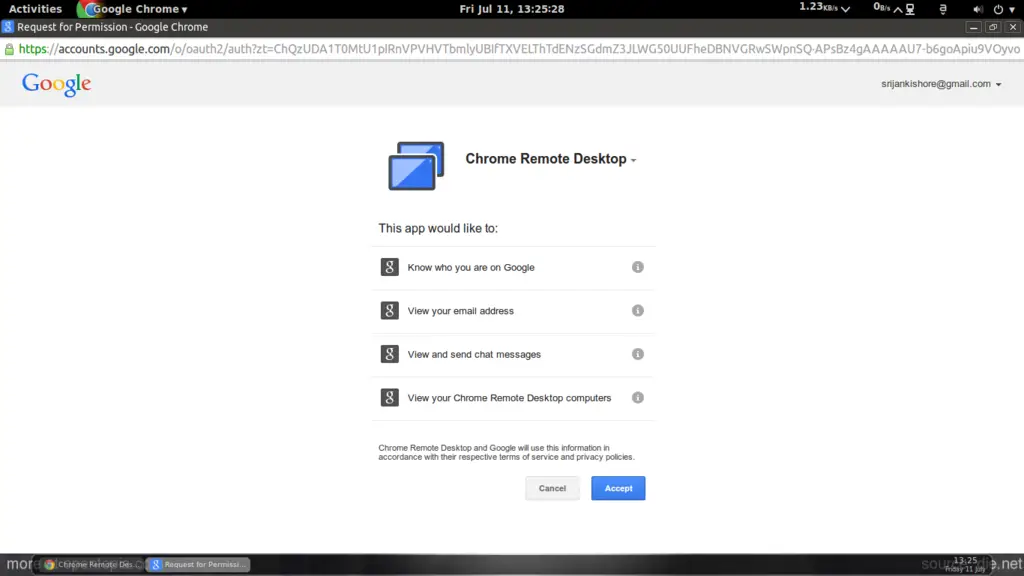Viewport: 1024px width, 576px height.
Task: Expand the Chrome Remote Desktop app name dropdown
Action: [x=633, y=160]
